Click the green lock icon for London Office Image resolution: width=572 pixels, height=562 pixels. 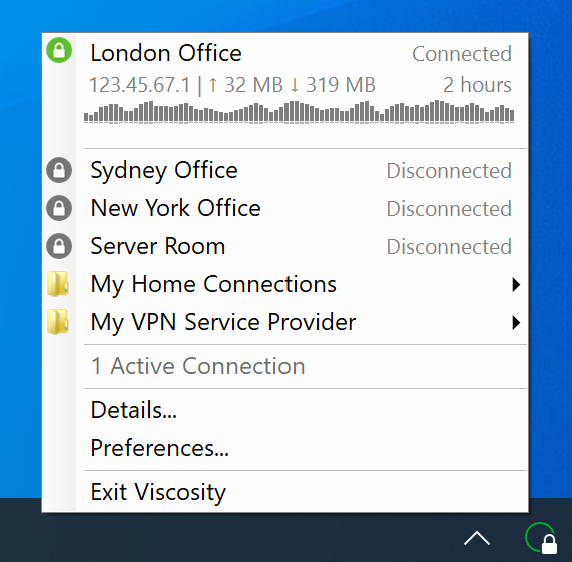[x=59, y=50]
